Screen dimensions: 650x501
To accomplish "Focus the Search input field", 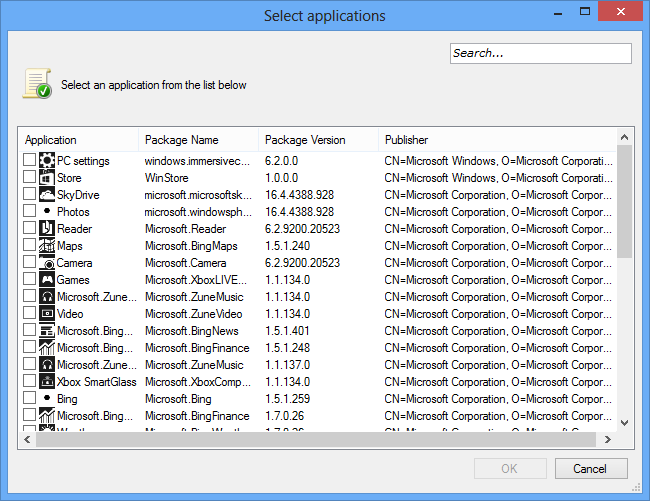I will point(540,53).
